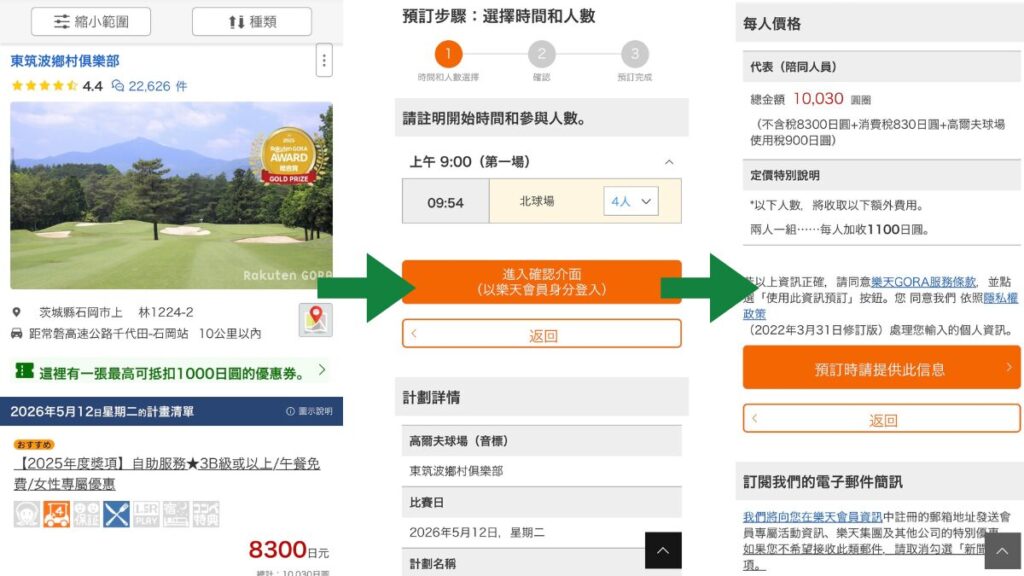The height and width of the screenshot is (576, 1024).
Task: Open the 種類 sort option
Action: click(251, 21)
